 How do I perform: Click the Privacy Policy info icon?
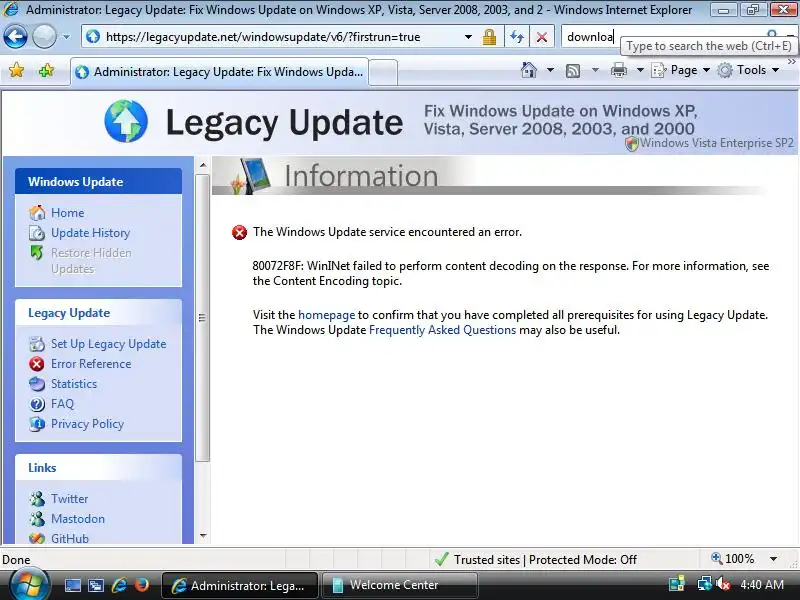pyautogui.click(x=37, y=424)
